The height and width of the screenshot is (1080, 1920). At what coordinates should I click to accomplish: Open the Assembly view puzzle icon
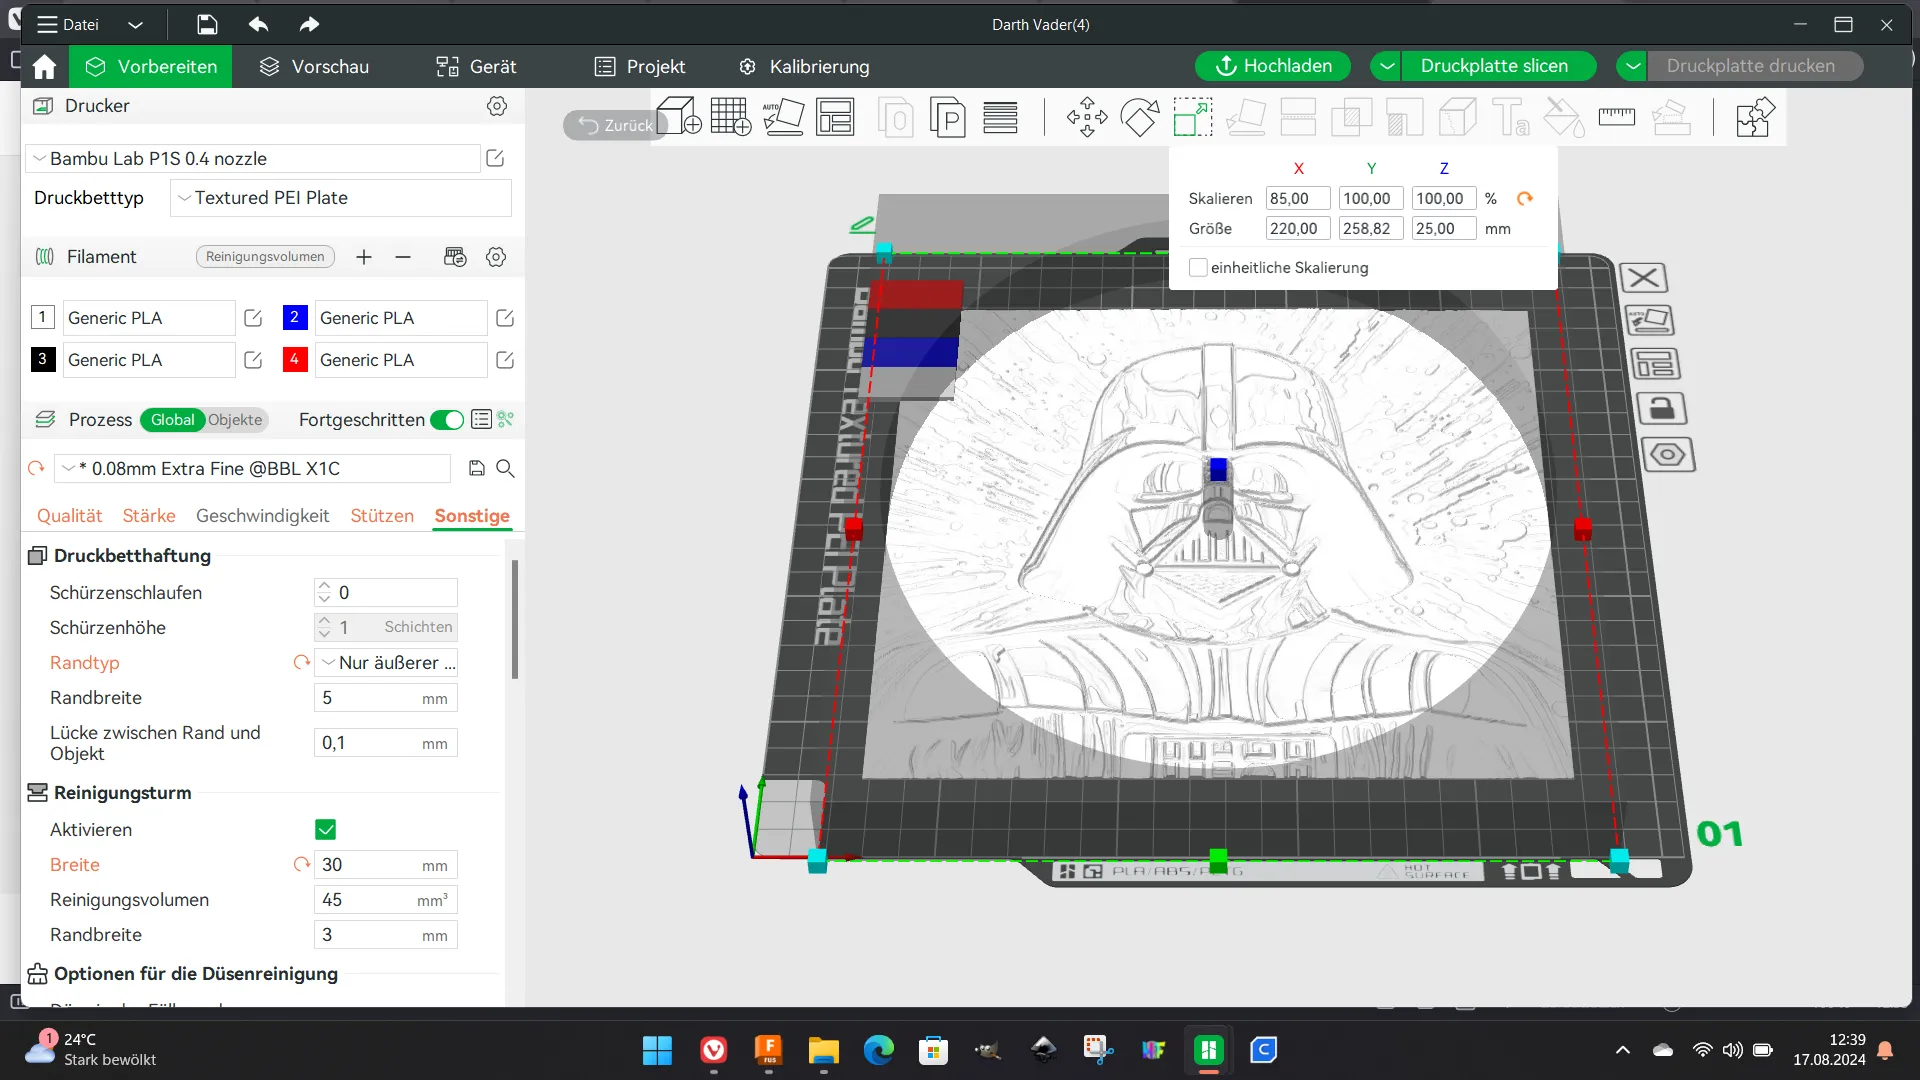[x=1755, y=117]
